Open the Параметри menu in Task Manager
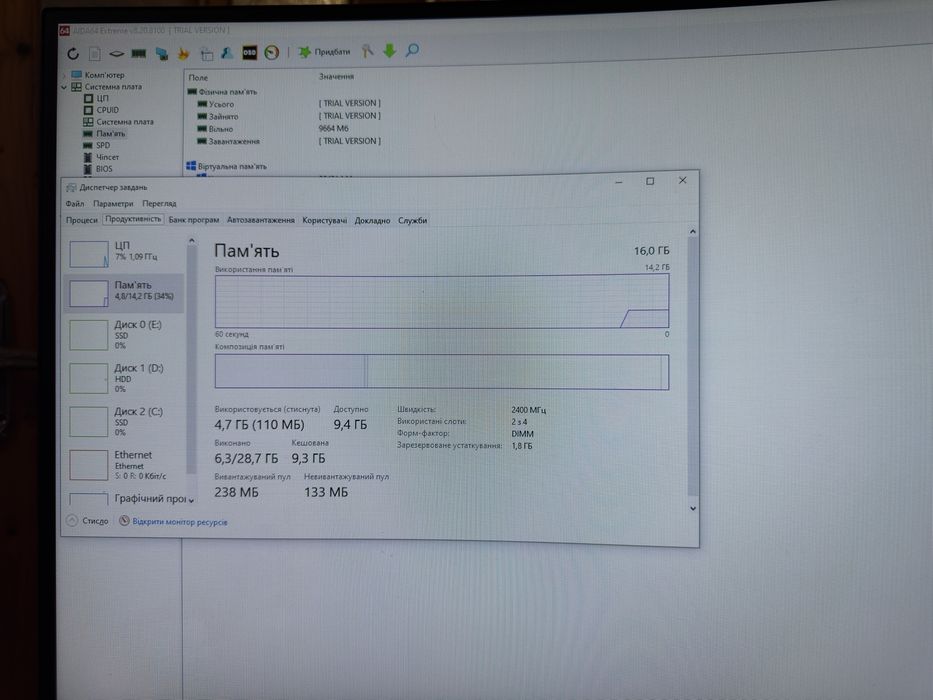The height and width of the screenshot is (700, 933). [x=113, y=204]
